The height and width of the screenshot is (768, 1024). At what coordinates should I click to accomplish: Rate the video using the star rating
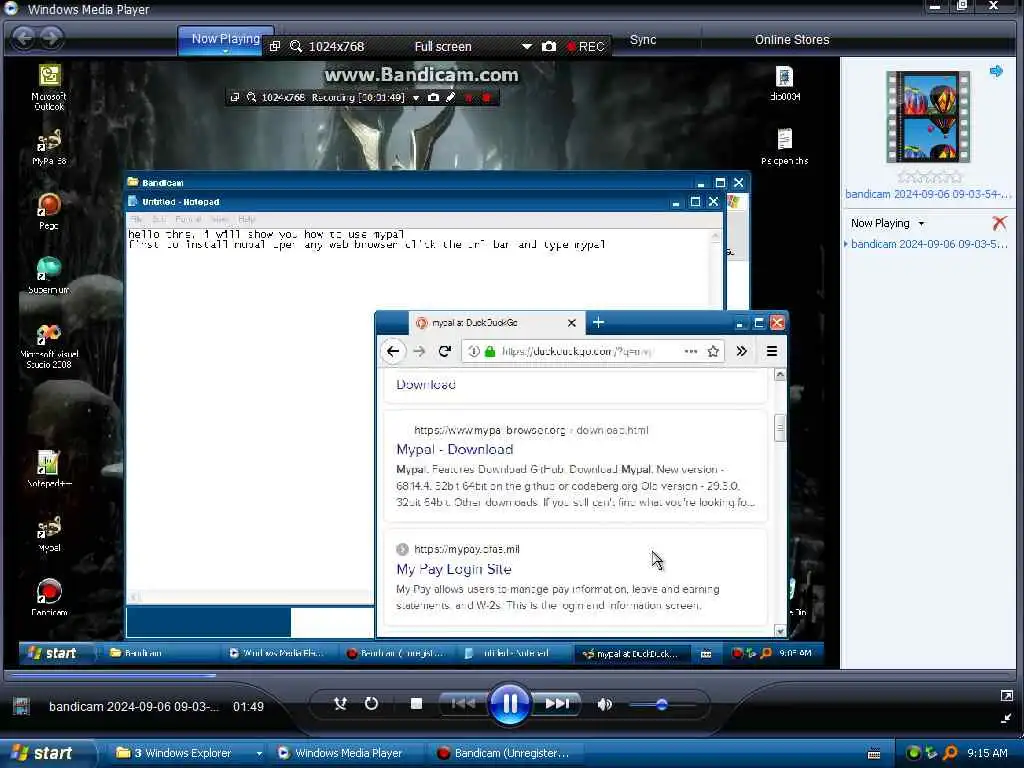pyautogui.click(x=929, y=176)
